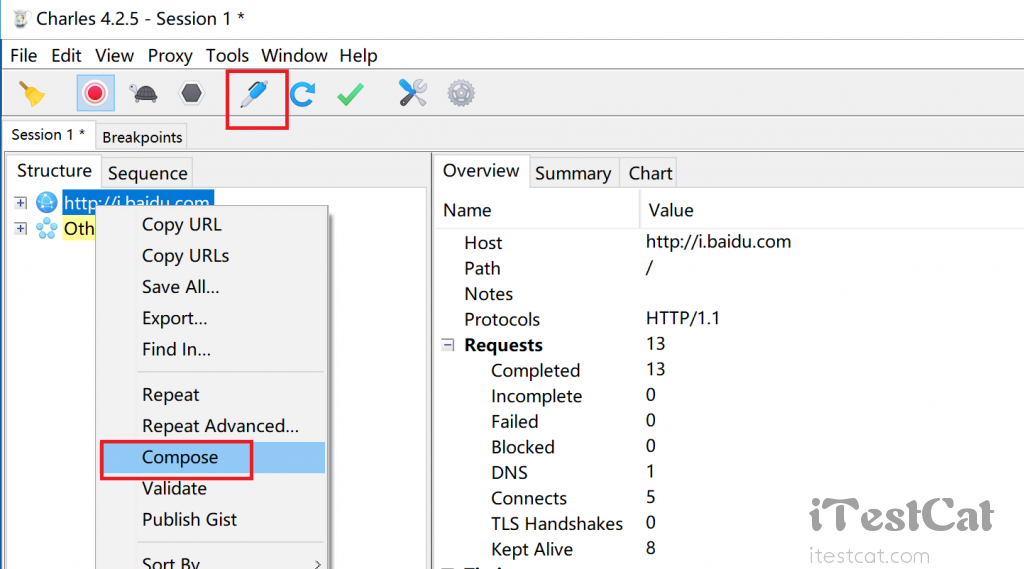1024x569 pixels.
Task: Open the File menu
Action: click(24, 56)
